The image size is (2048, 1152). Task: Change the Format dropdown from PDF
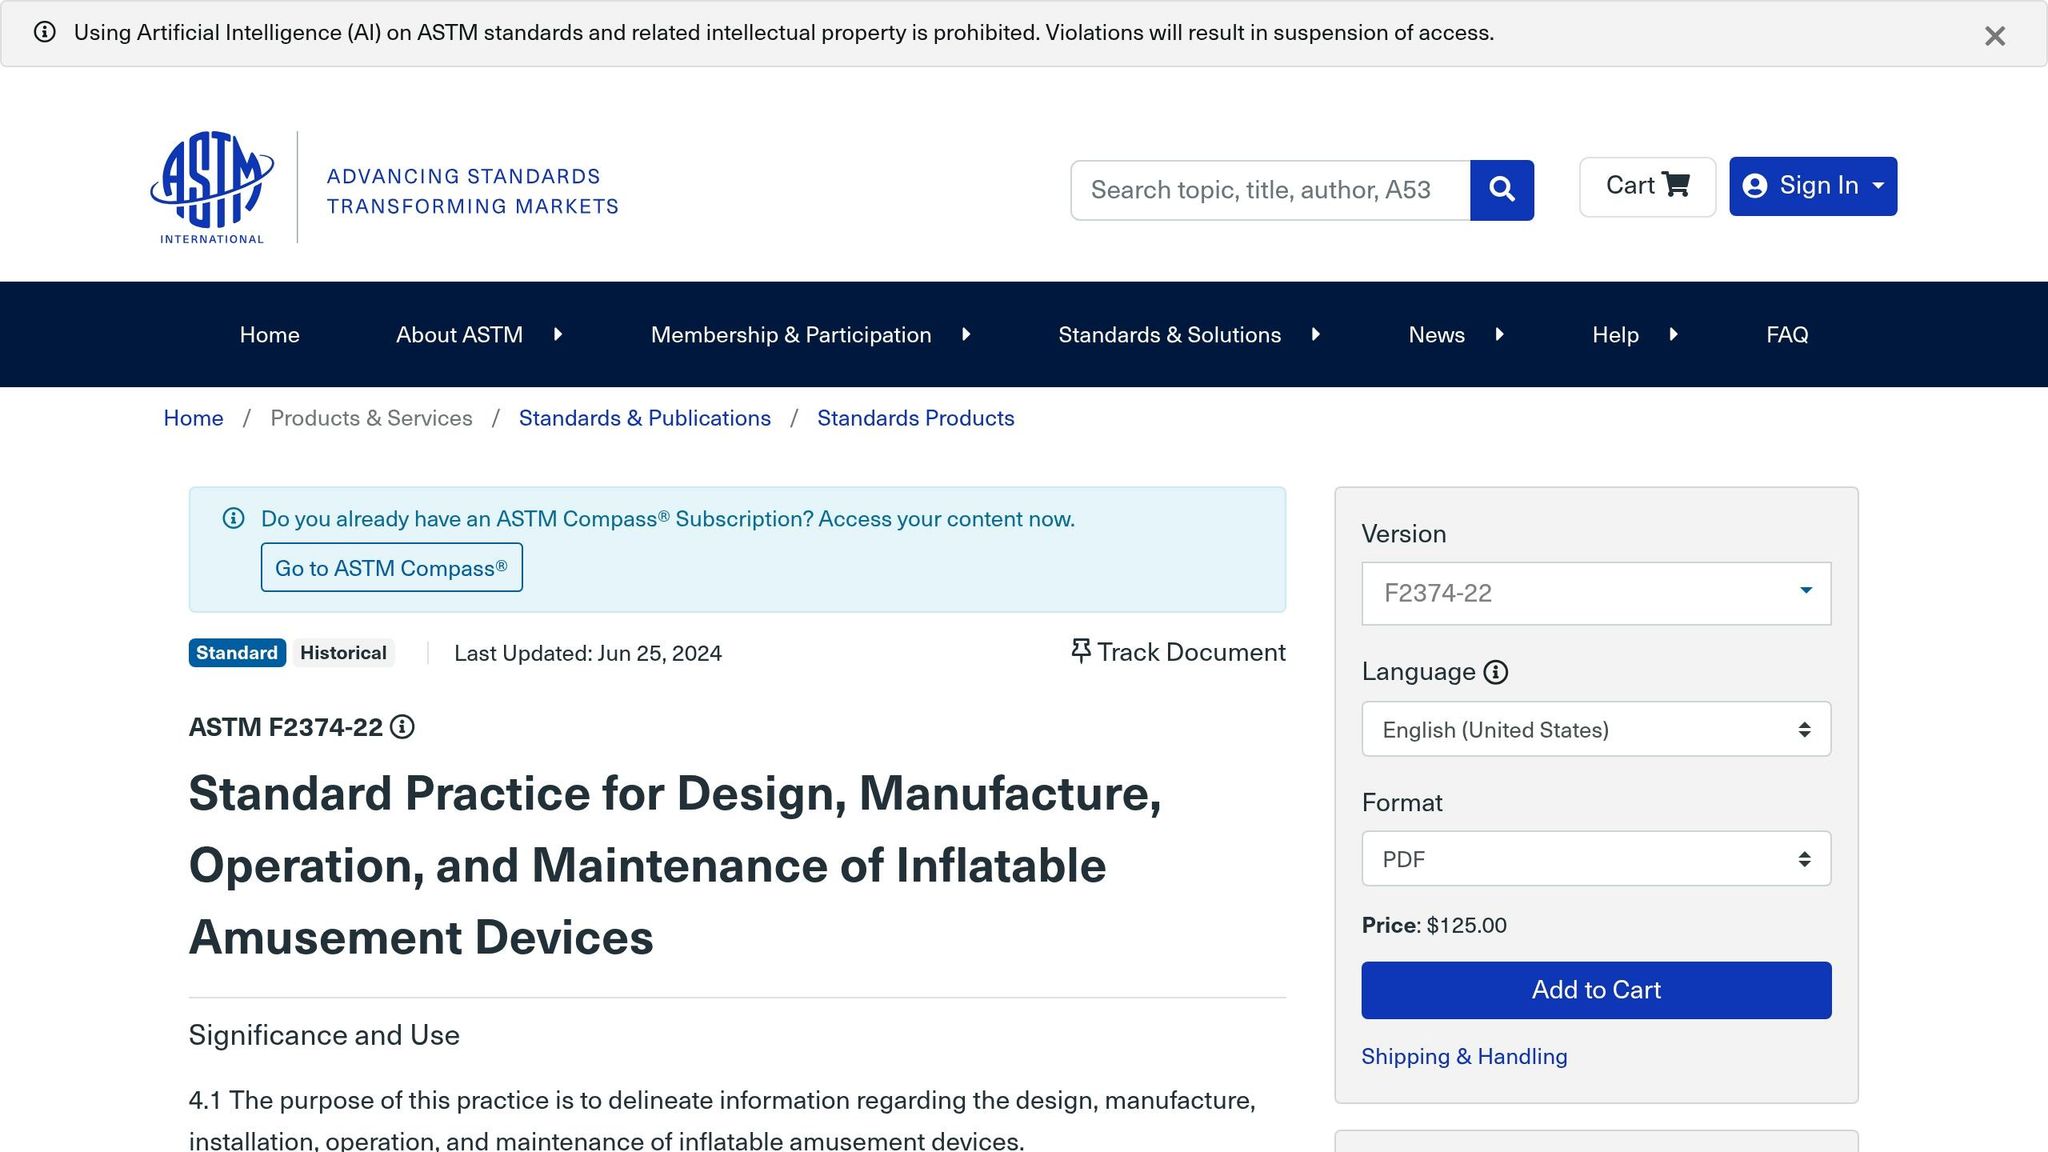(x=1594, y=858)
